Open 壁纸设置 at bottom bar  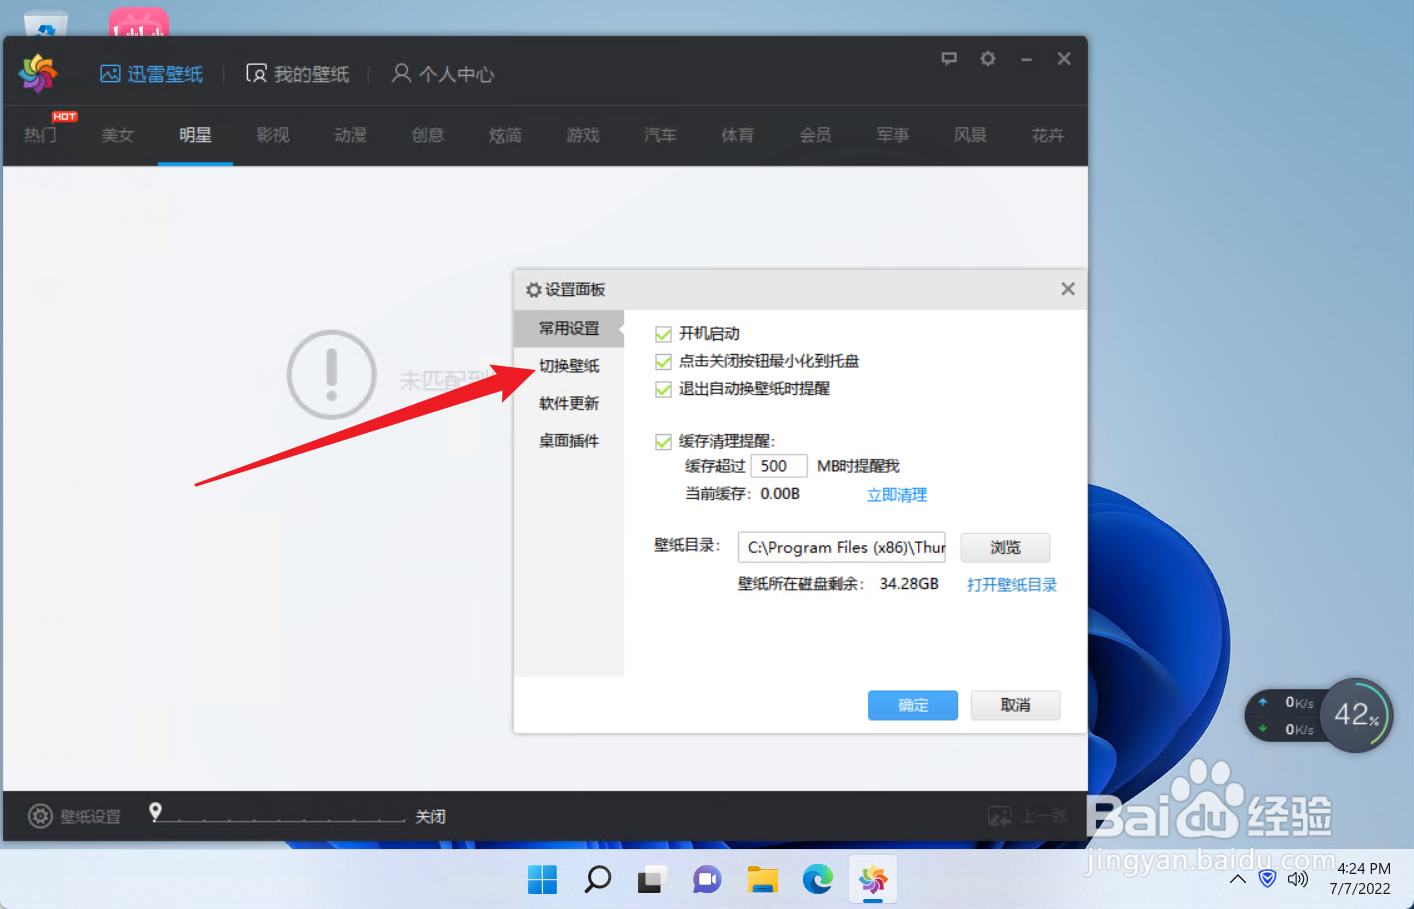click(75, 816)
